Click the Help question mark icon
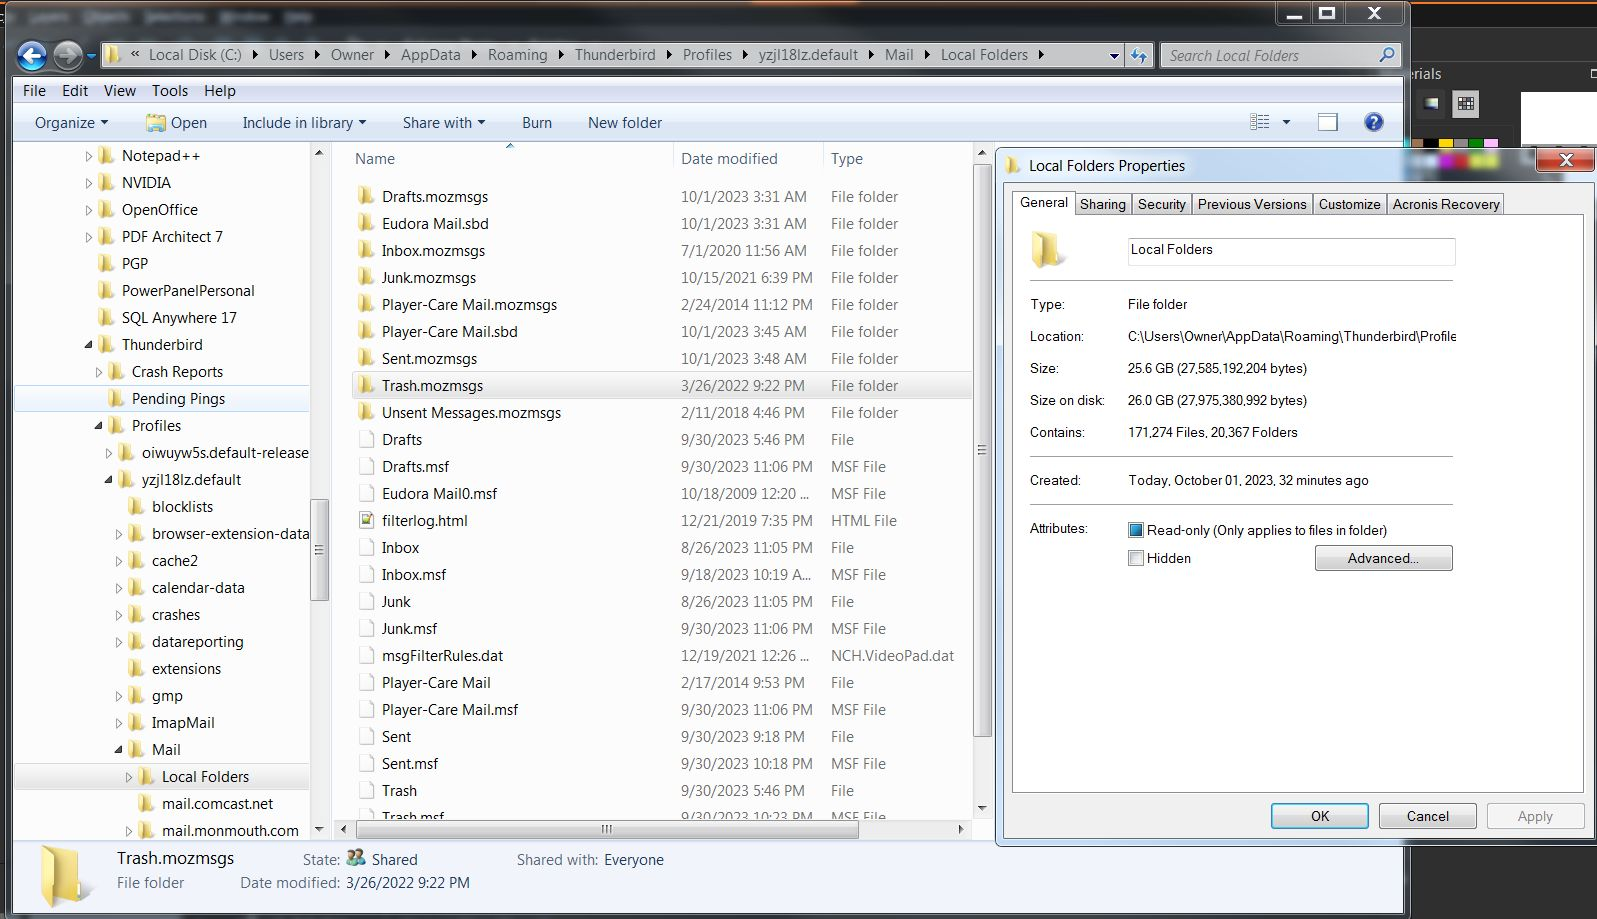The width and height of the screenshot is (1597, 919). point(1373,122)
